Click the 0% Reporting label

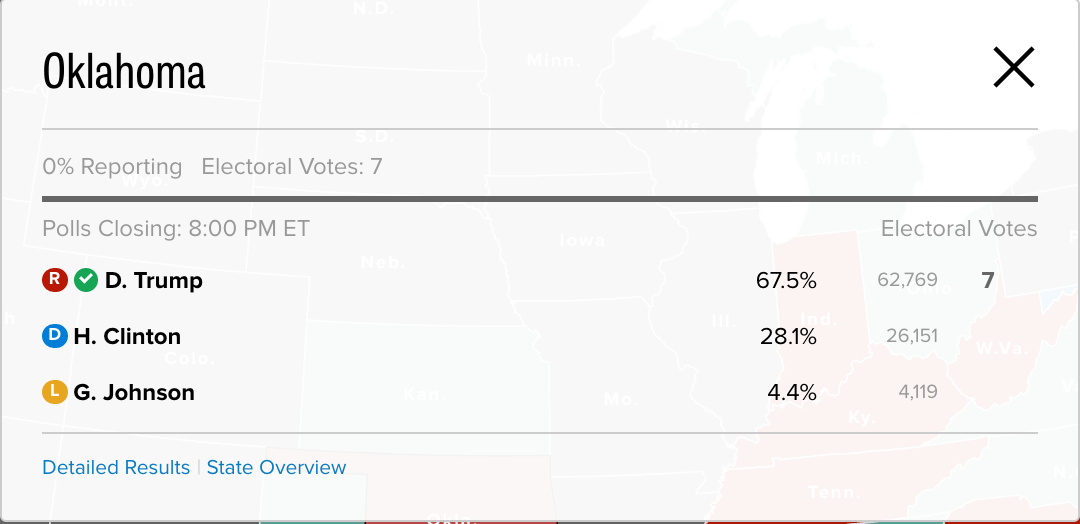(112, 167)
